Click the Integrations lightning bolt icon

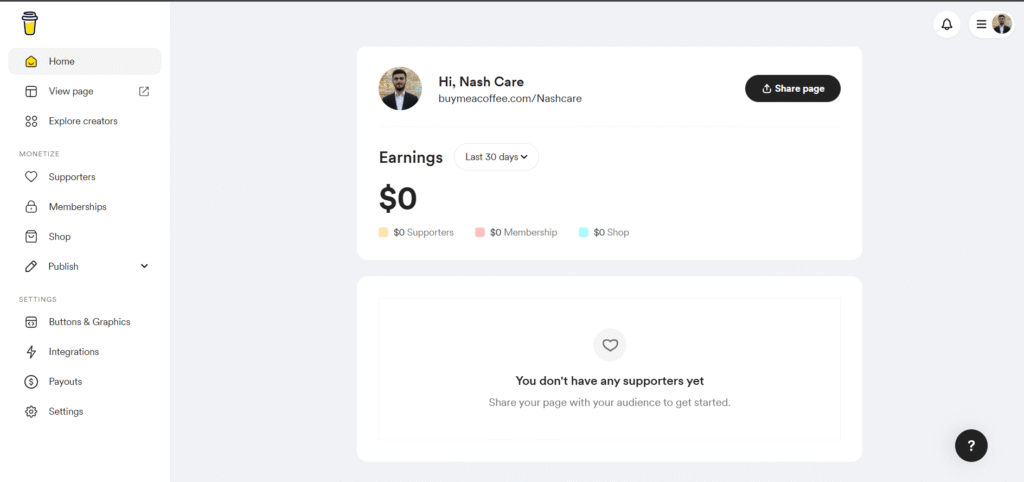pos(31,352)
